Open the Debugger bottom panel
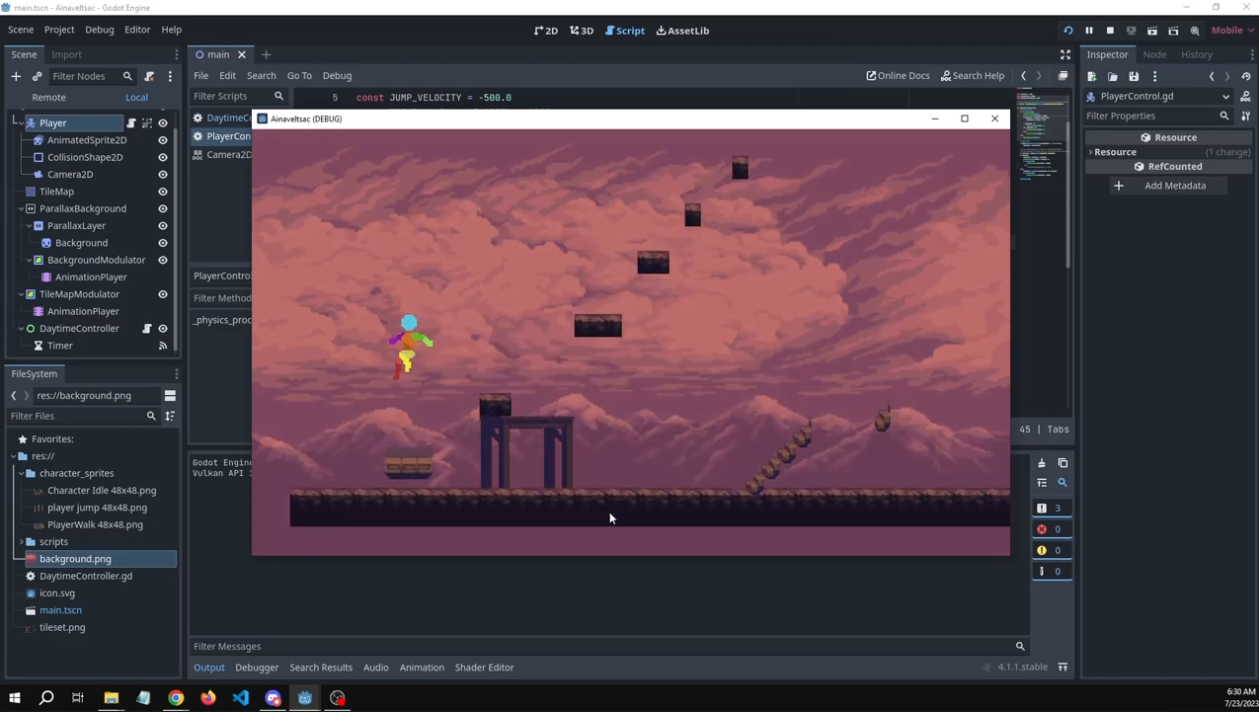Screen dimensions: 1259x712 (257, 667)
